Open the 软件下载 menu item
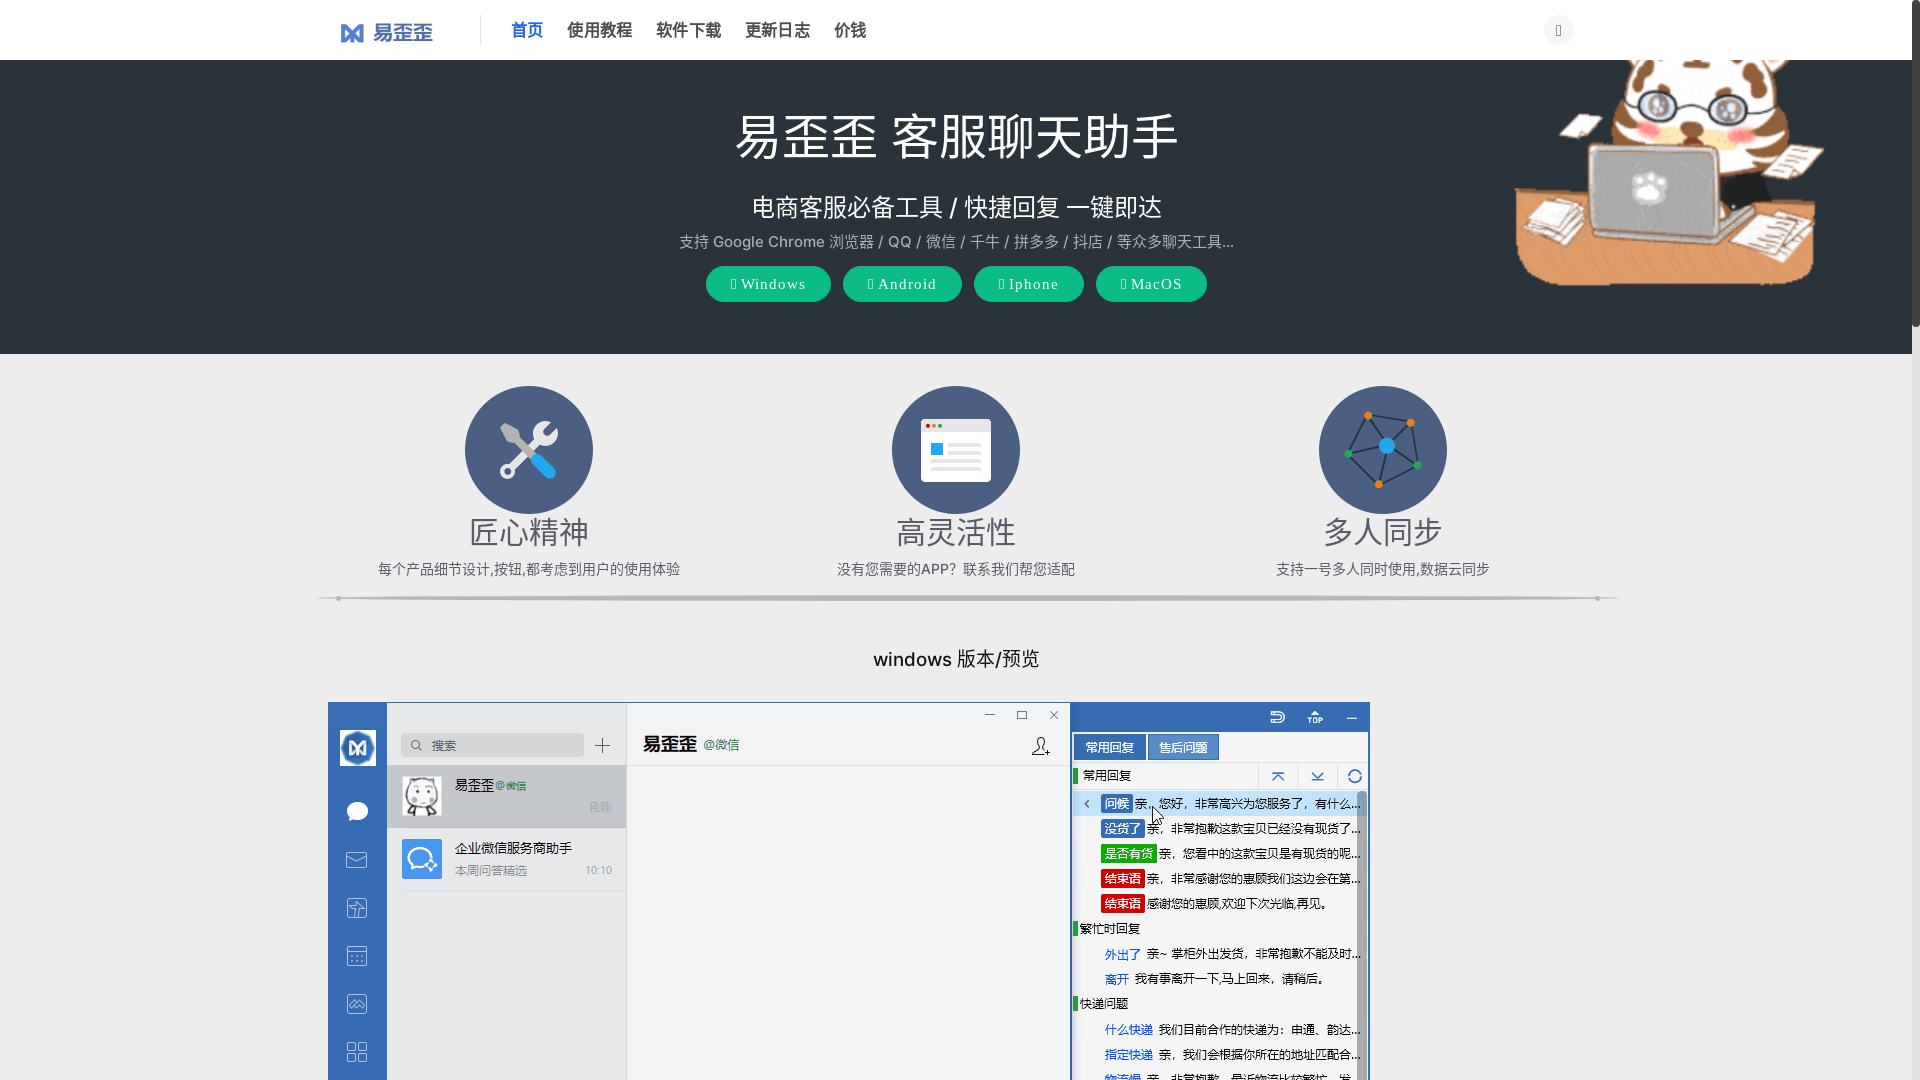Screen dimensions: 1920x1080 click(x=688, y=30)
